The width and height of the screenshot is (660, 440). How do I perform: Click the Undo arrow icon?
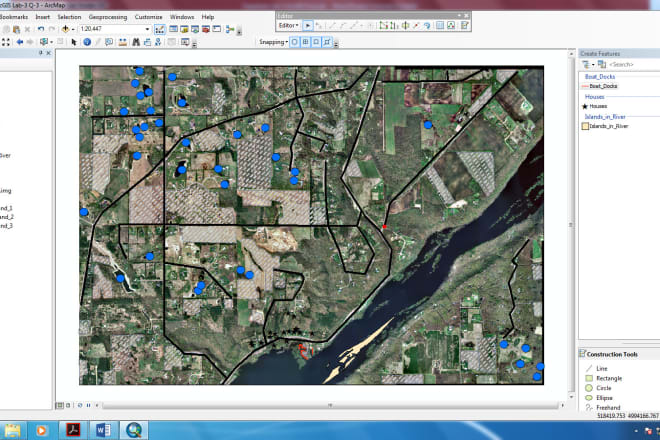click(41, 29)
